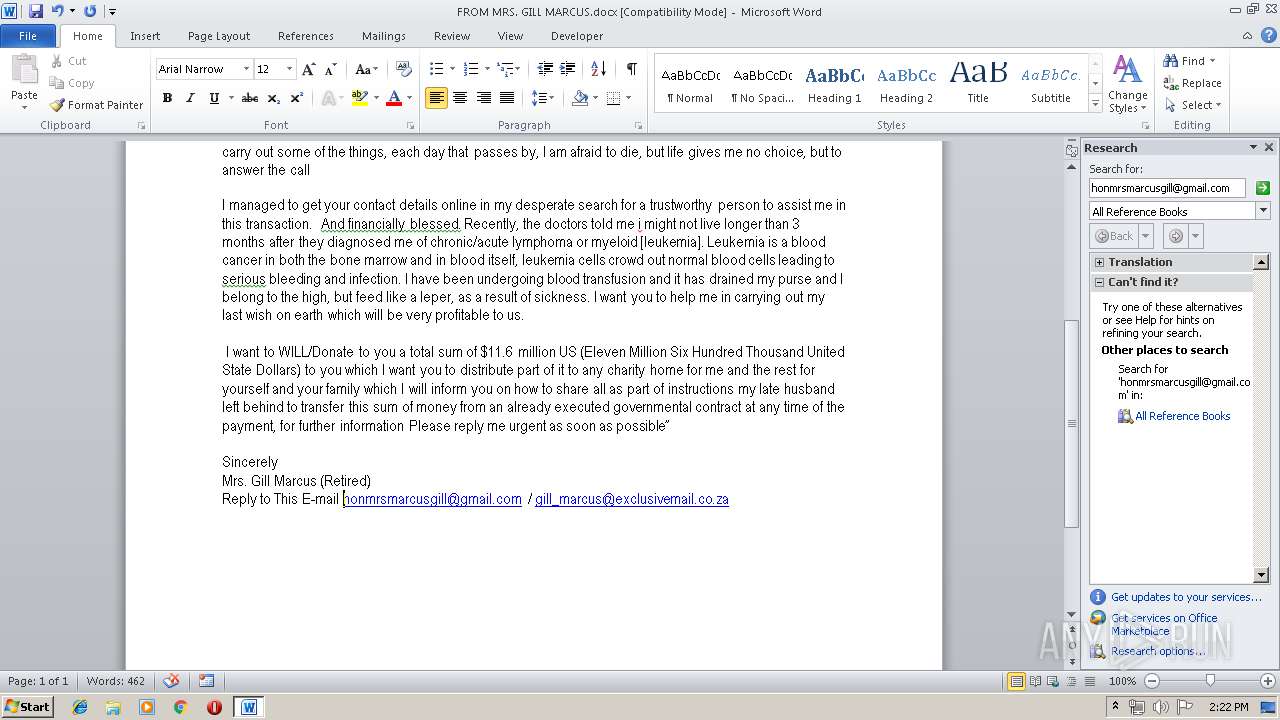Click the Save icon in Quick Access
The height and width of the screenshot is (720, 1280).
click(36, 11)
